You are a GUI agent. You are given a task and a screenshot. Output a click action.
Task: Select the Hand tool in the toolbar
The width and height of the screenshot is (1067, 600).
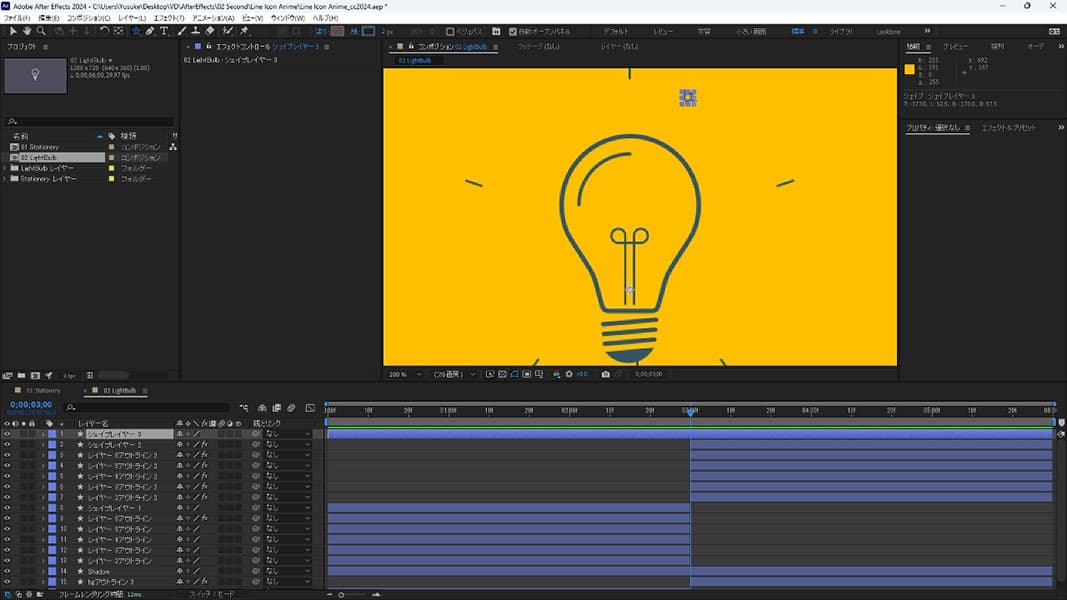26,31
